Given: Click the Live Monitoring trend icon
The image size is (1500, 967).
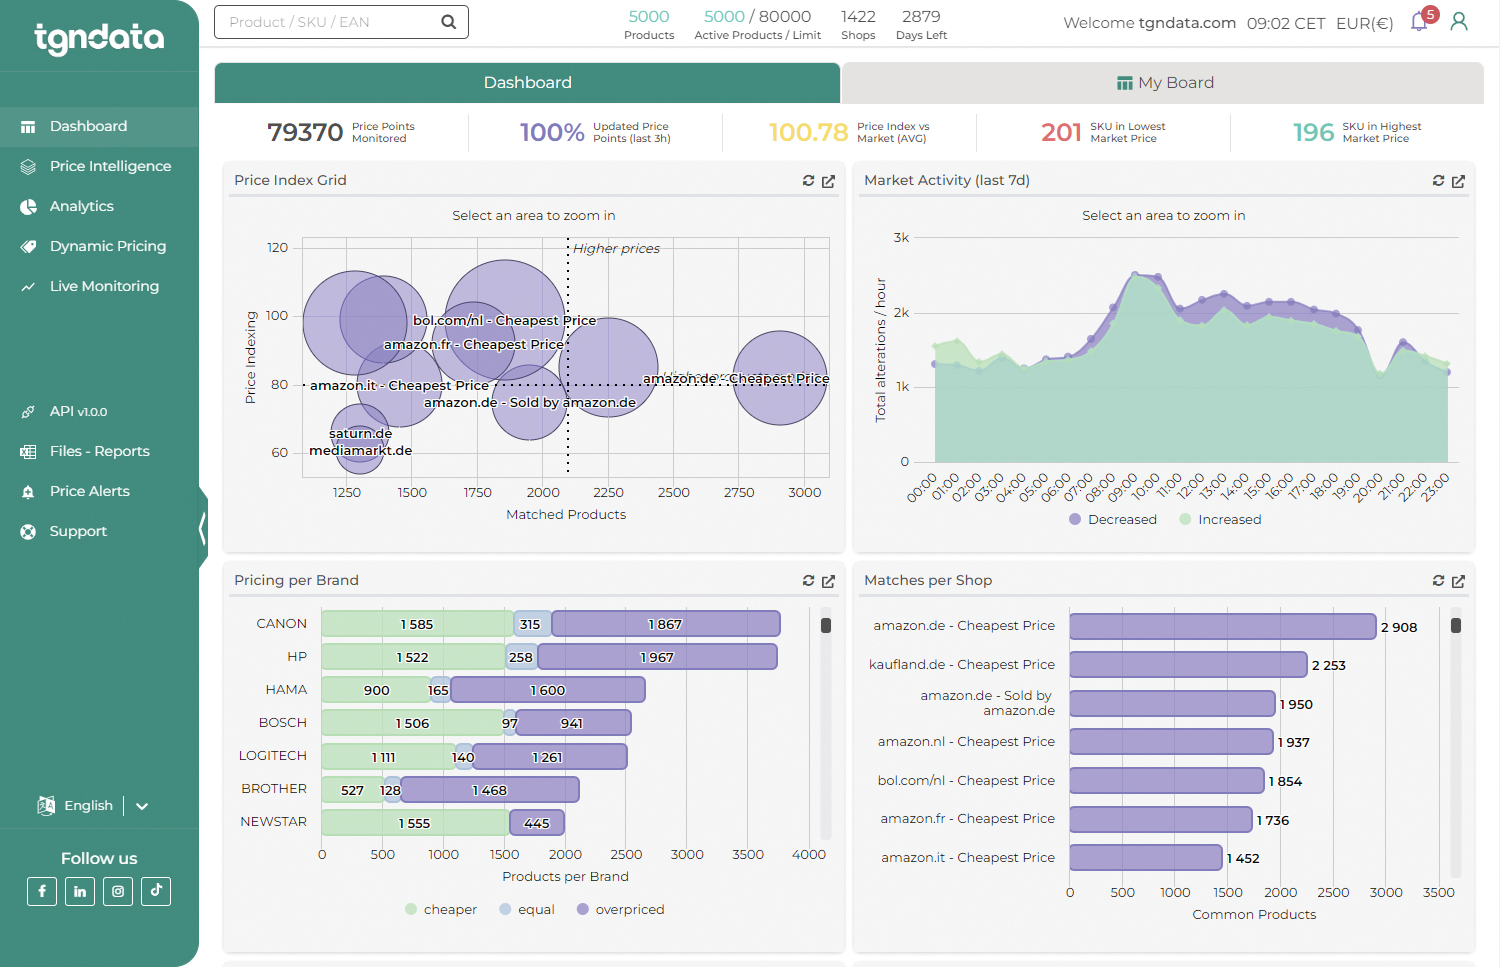Looking at the screenshot, I should 28,287.
